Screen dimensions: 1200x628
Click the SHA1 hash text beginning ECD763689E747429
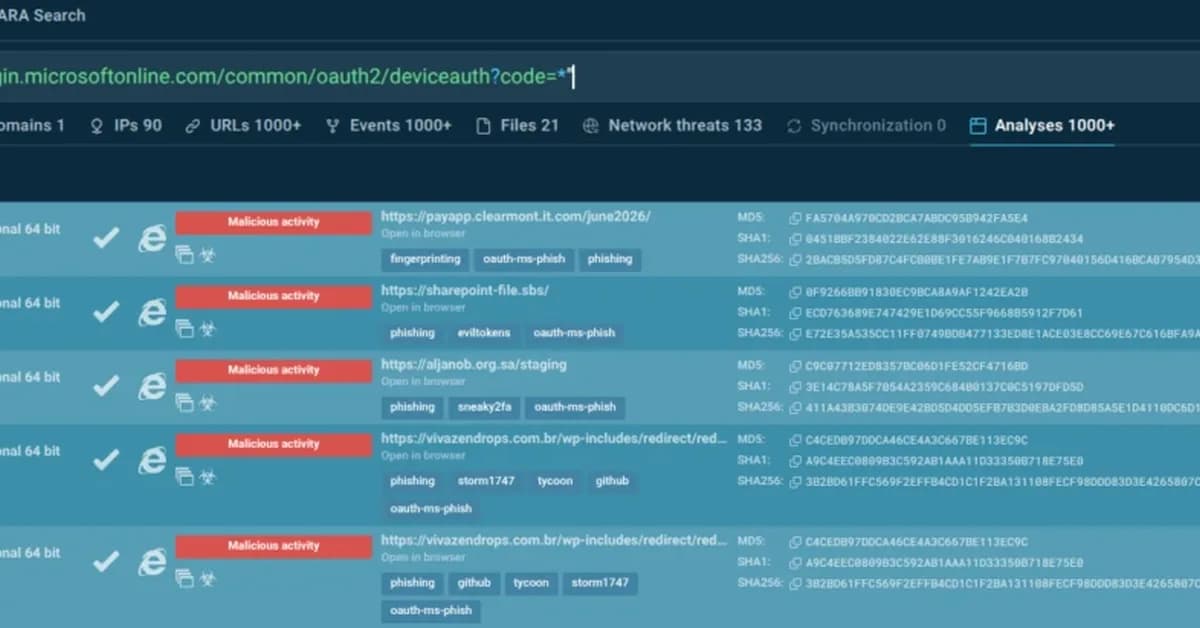click(x=943, y=313)
